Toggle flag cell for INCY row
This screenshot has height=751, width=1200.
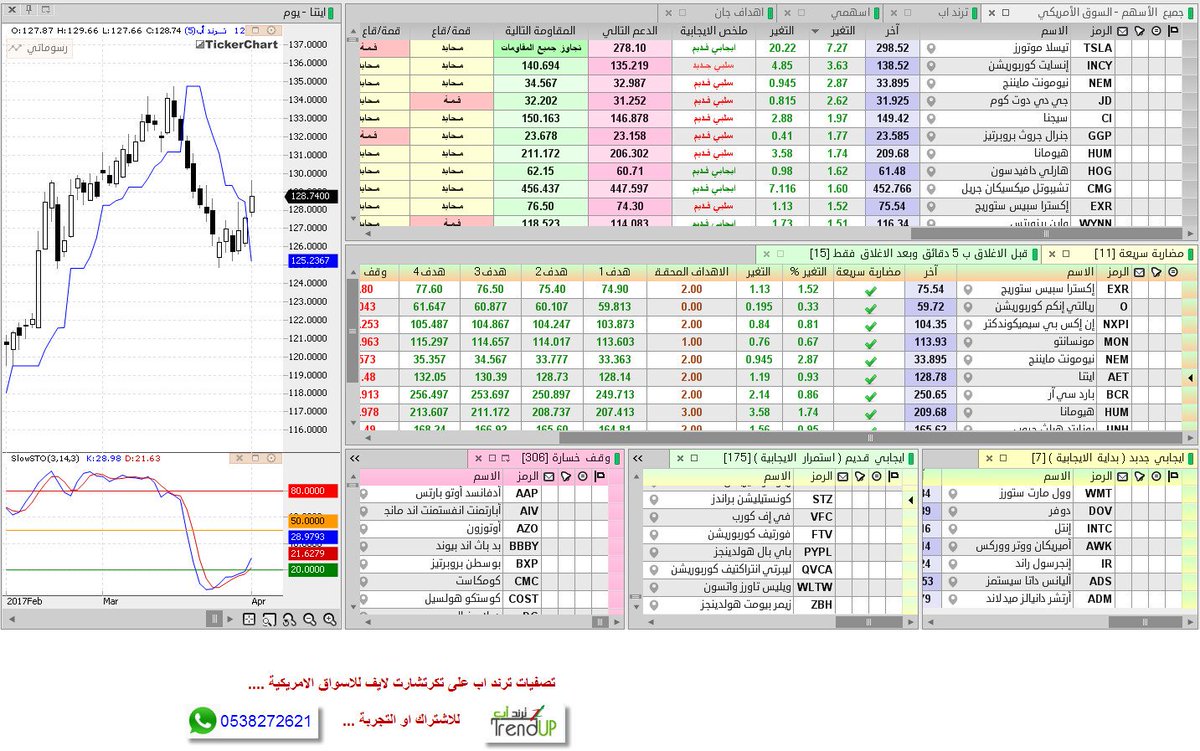point(1173,64)
